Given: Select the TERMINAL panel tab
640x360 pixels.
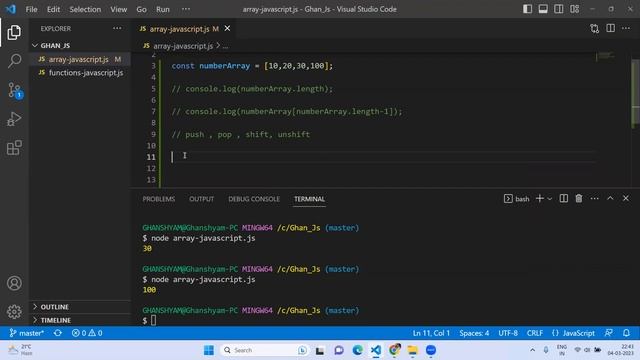Looking at the screenshot, I should (309, 199).
